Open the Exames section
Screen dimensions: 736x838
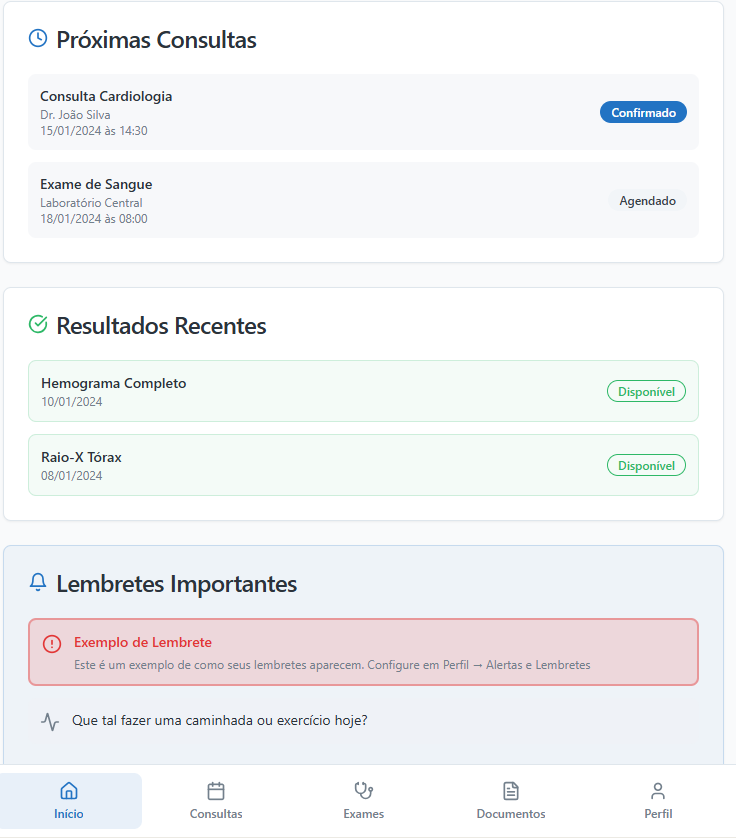[x=363, y=800]
